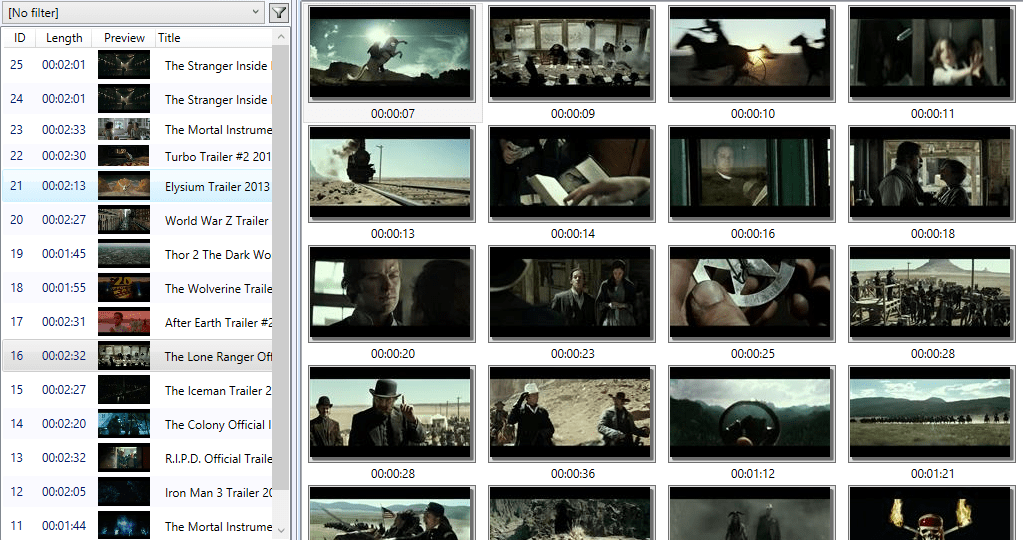Open the [No filter] dropdown

[133, 12]
